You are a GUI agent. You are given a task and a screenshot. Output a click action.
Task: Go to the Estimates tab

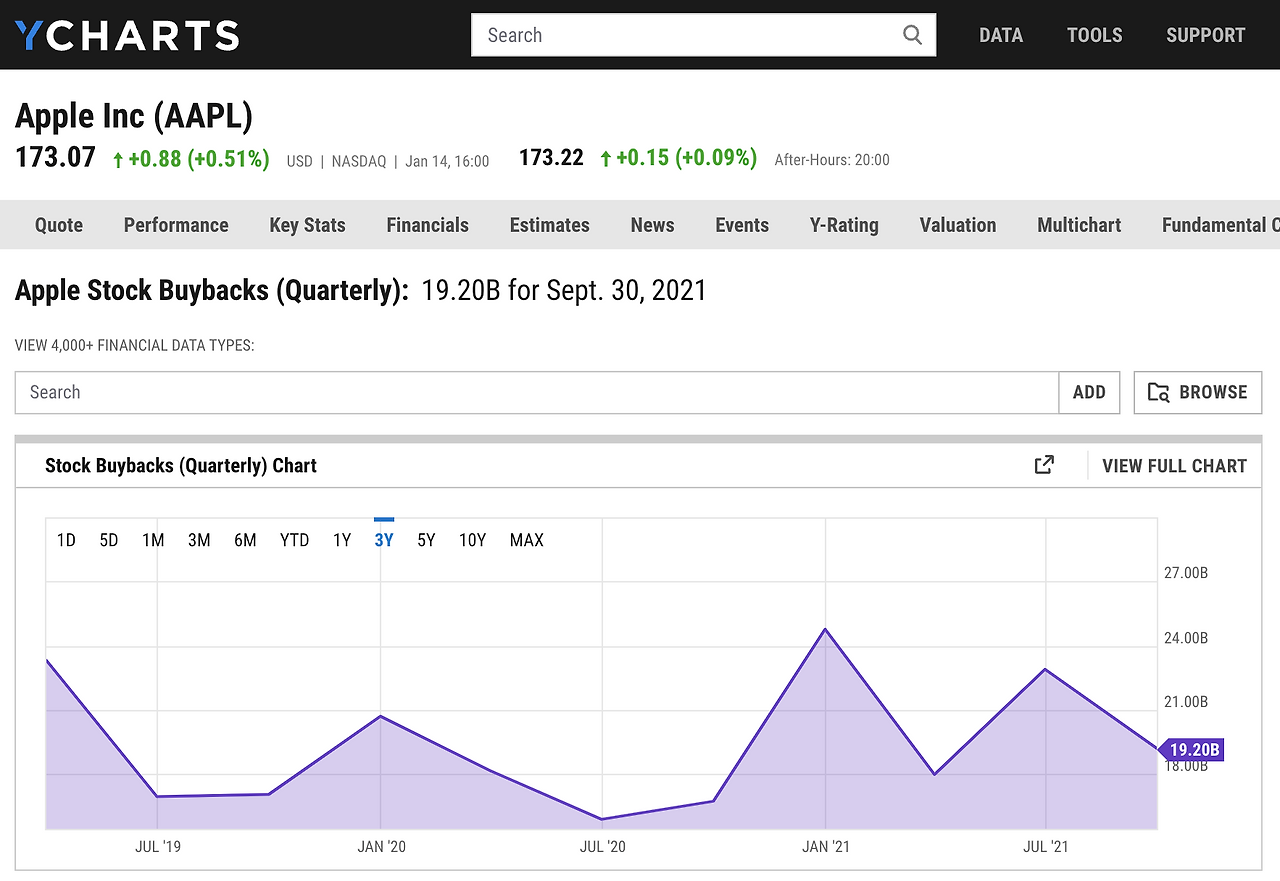550,225
